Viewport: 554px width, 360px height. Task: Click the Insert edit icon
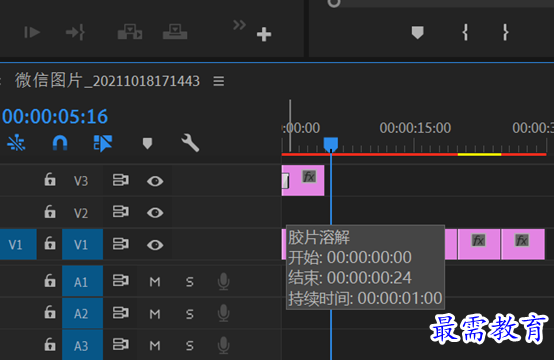point(130,32)
